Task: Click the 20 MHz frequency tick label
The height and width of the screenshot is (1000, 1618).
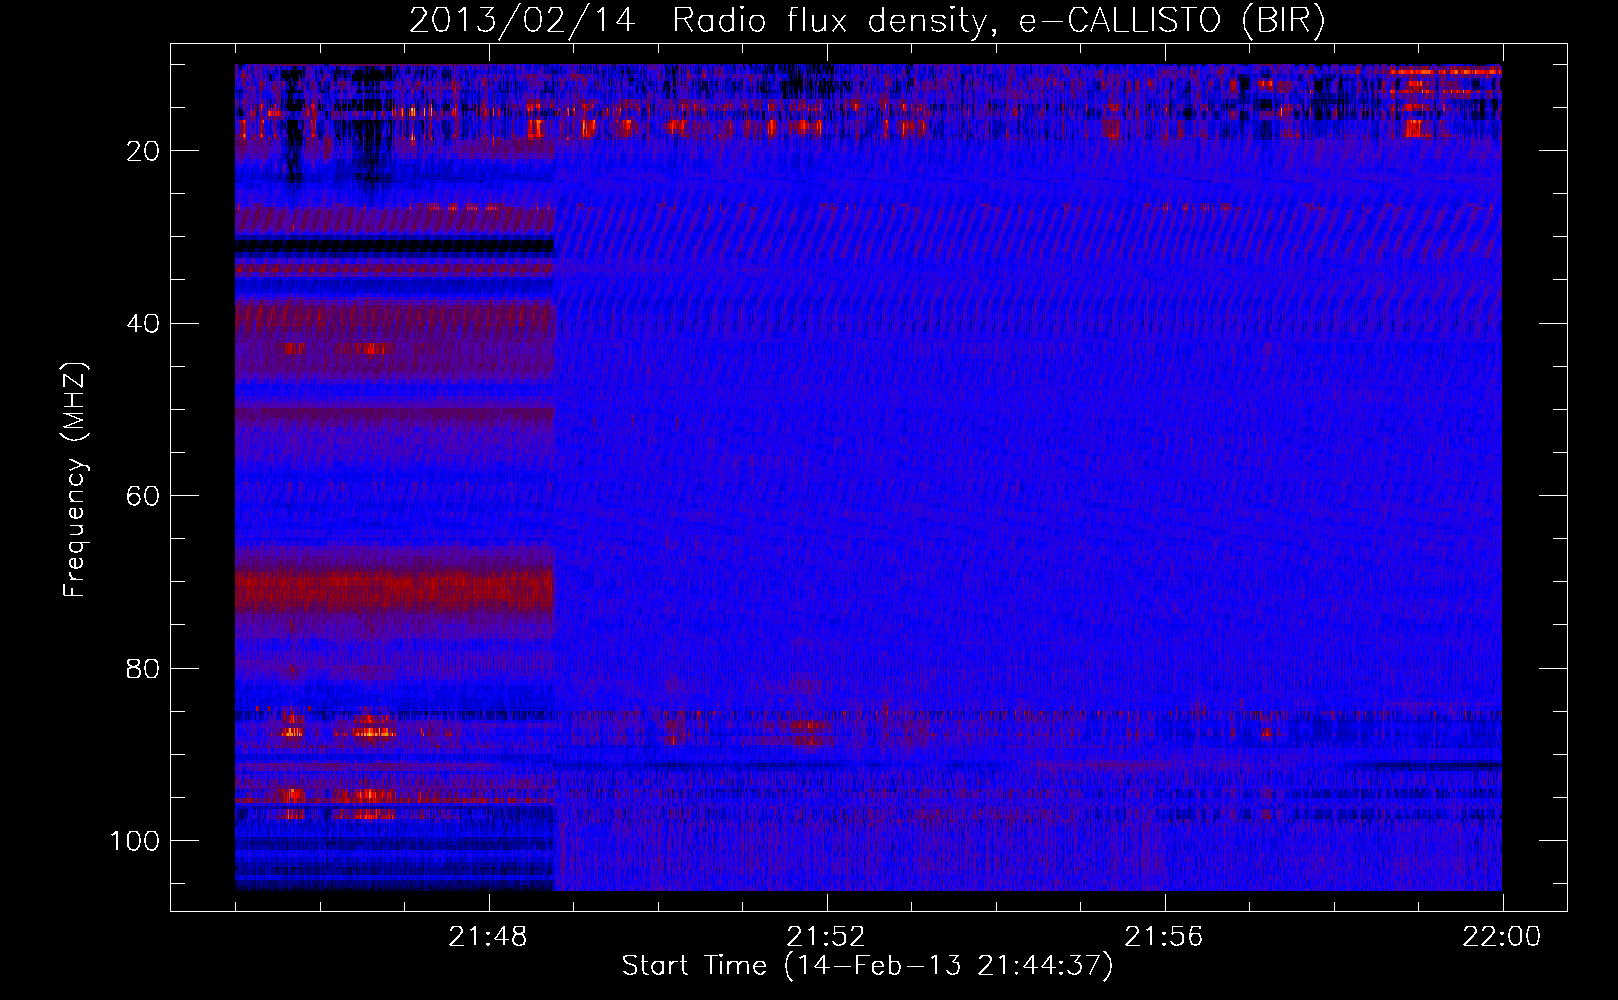Action: tap(143, 151)
